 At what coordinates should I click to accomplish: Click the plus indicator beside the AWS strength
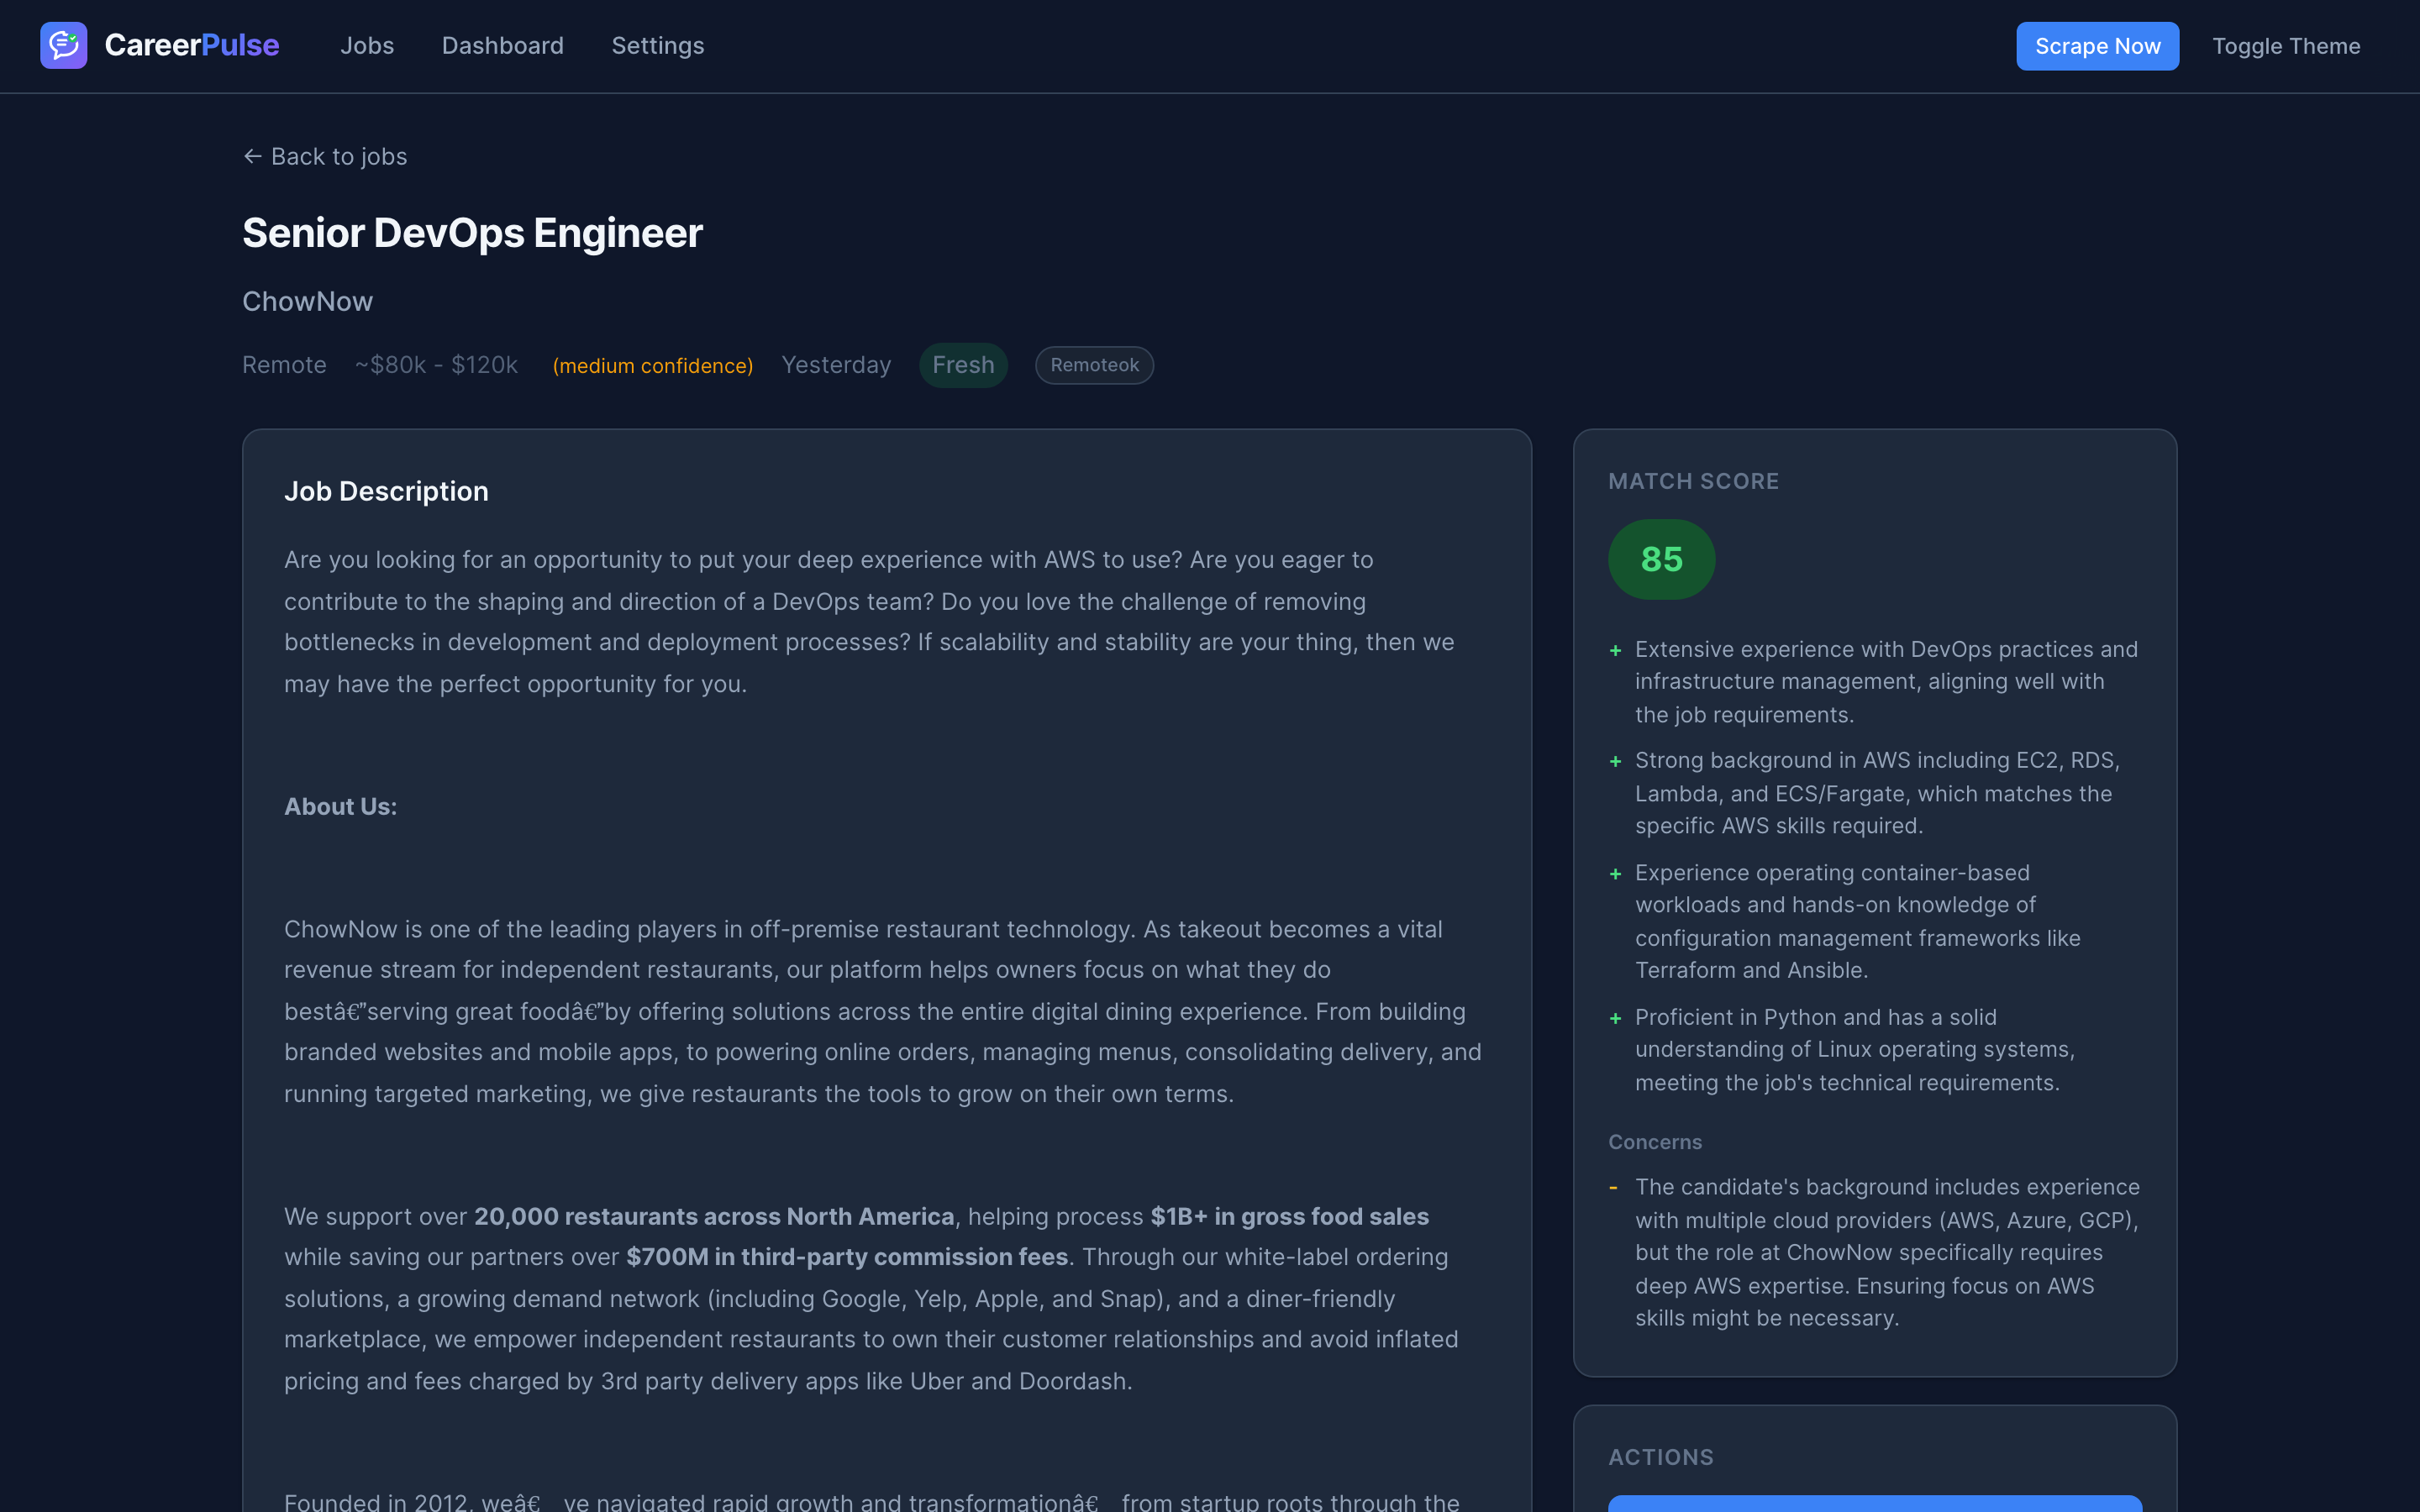1616,760
